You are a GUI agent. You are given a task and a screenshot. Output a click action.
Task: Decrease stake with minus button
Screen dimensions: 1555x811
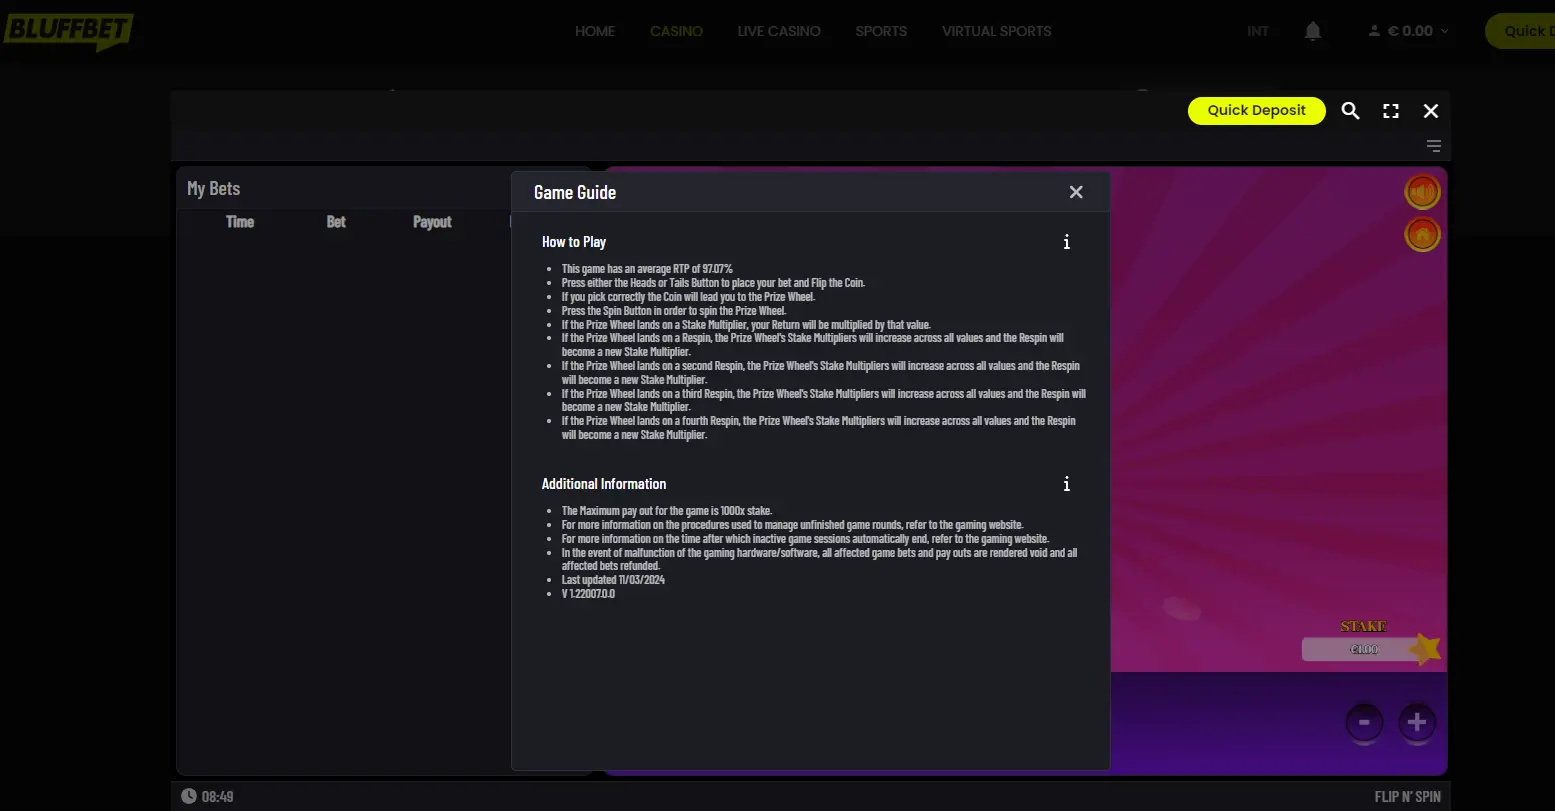click(1364, 722)
